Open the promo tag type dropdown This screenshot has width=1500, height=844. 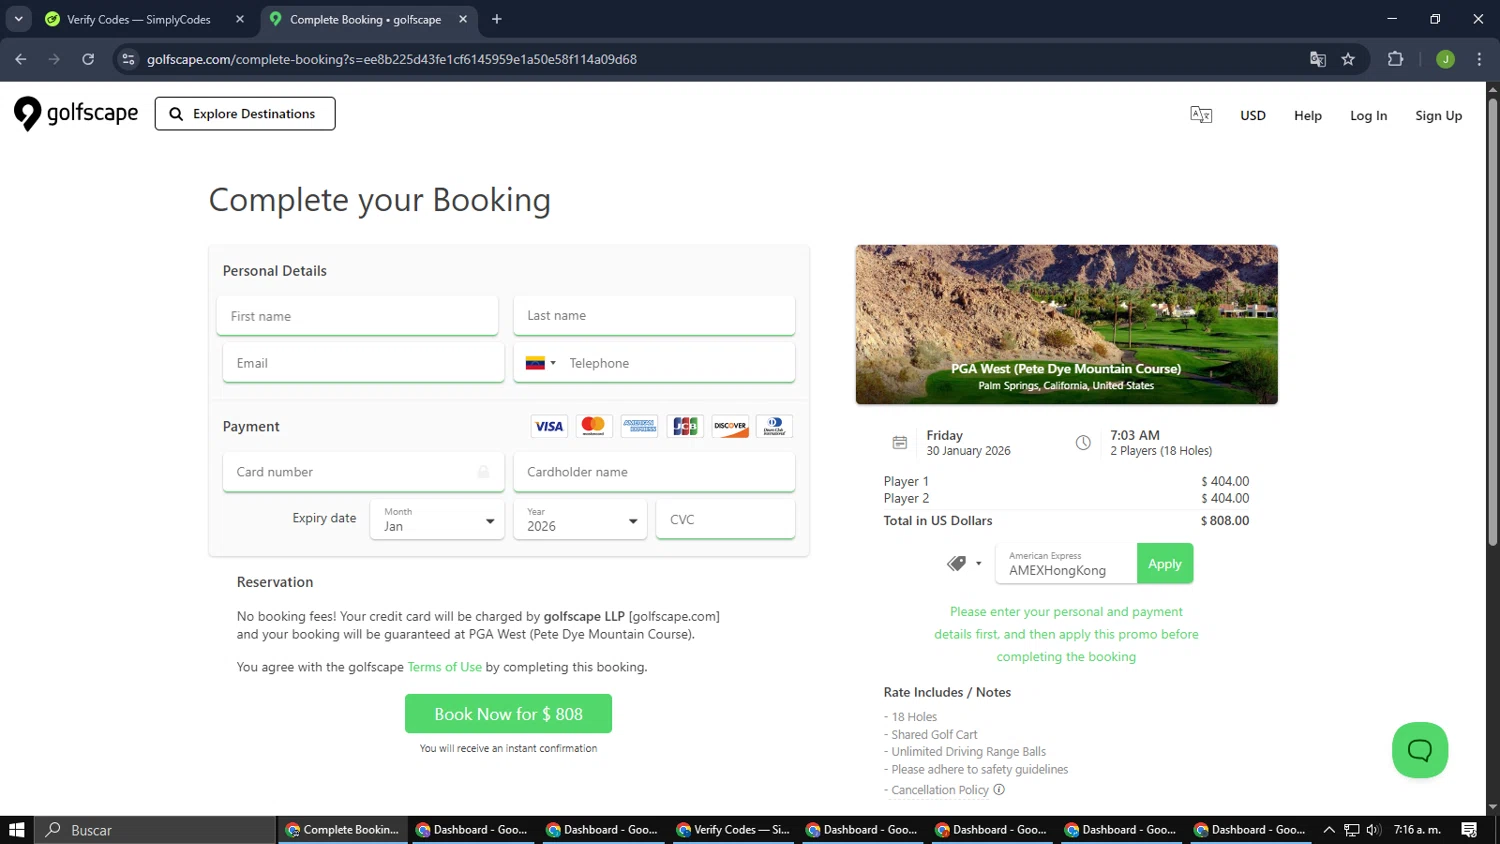click(x=965, y=564)
